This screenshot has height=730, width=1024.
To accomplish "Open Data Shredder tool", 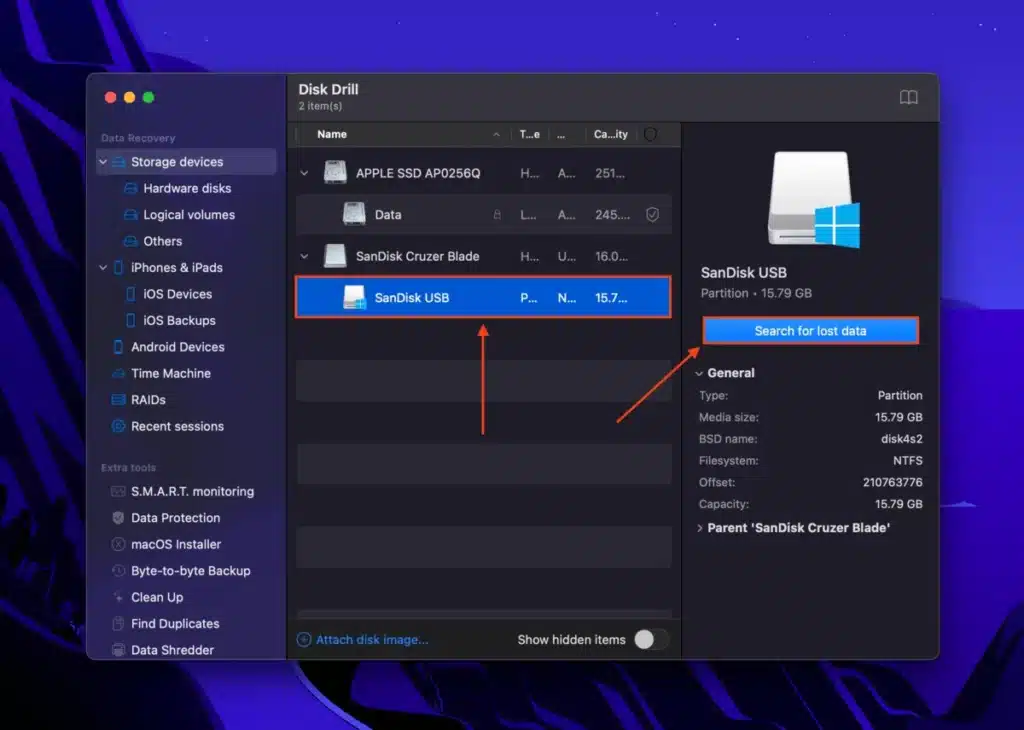I will [172, 650].
